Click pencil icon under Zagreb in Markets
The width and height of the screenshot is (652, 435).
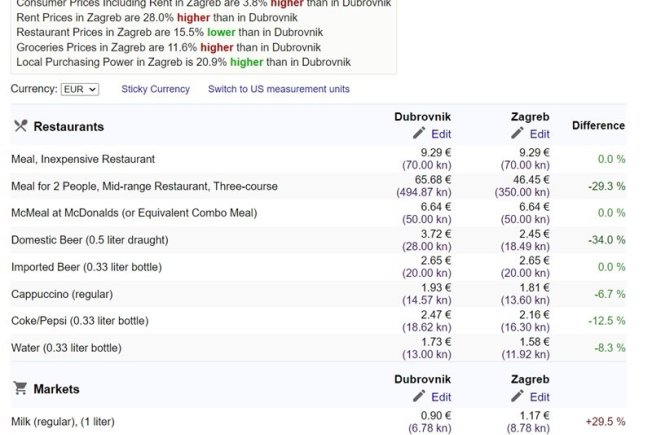(517, 397)
